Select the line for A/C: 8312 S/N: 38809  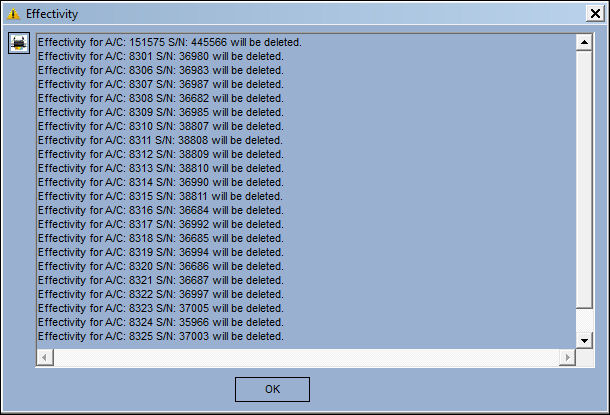point(161,154)
